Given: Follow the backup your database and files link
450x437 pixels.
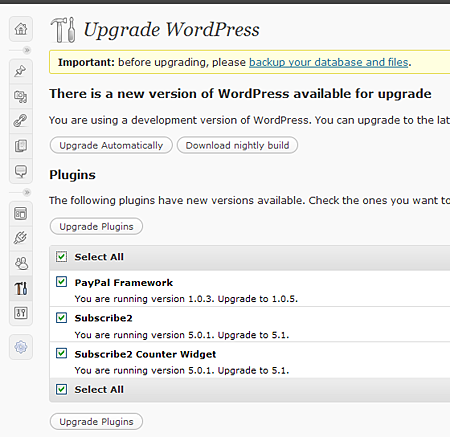Looking at the screenshot, I should (329, 62).
